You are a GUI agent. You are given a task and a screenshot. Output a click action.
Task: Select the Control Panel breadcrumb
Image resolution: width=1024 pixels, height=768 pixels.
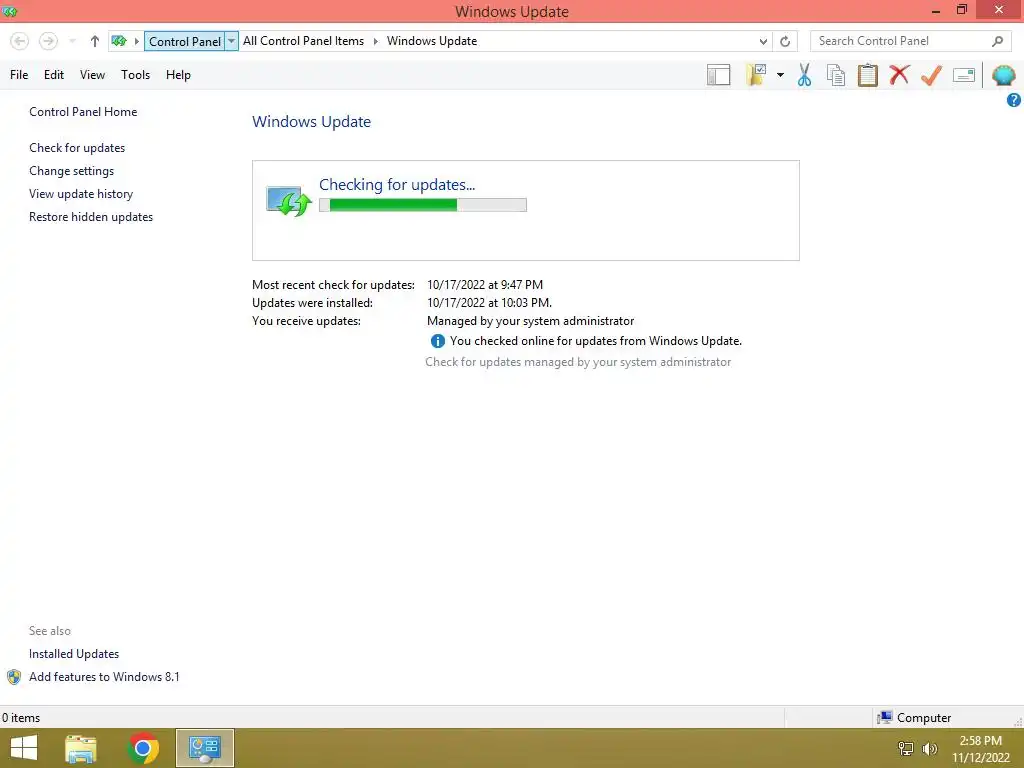pos(185,41)
